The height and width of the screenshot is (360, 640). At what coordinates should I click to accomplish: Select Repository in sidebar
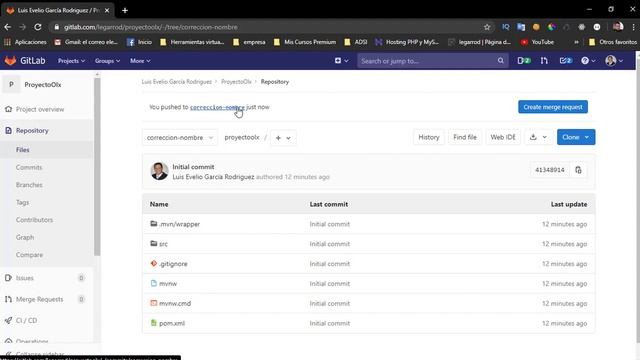32,131
